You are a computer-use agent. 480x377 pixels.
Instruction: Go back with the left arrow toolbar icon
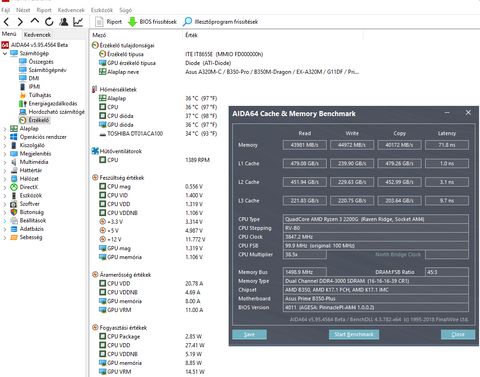pyautogui.click(x=7, y=22)
